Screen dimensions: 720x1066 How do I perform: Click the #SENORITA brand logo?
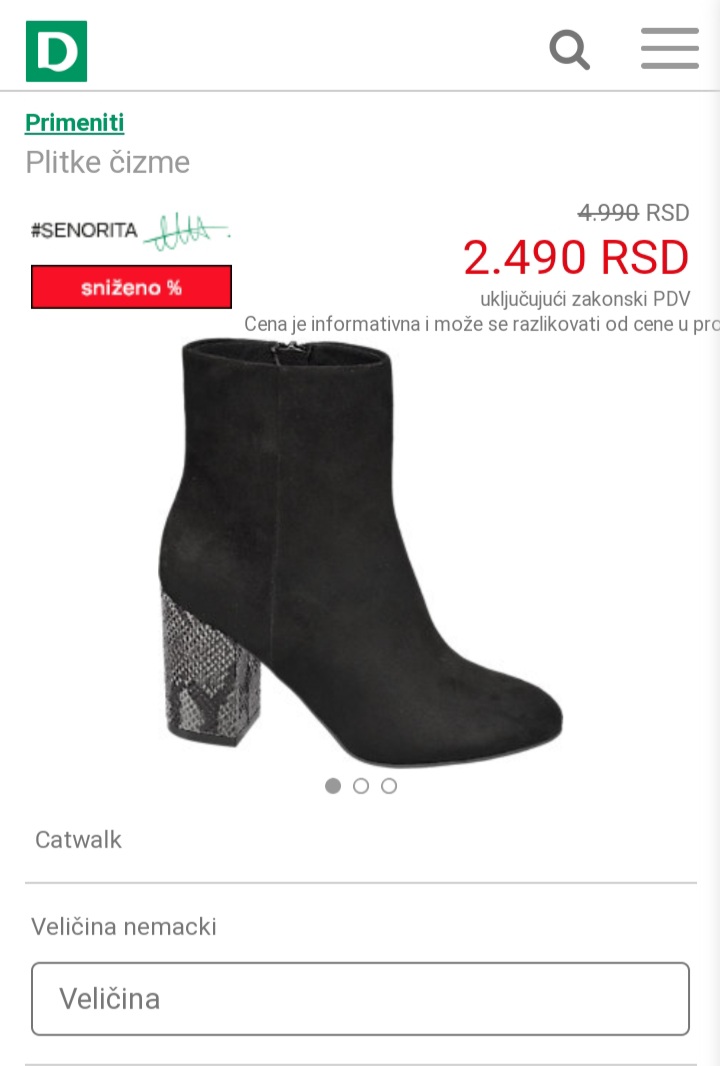click(x=84, y=230)
